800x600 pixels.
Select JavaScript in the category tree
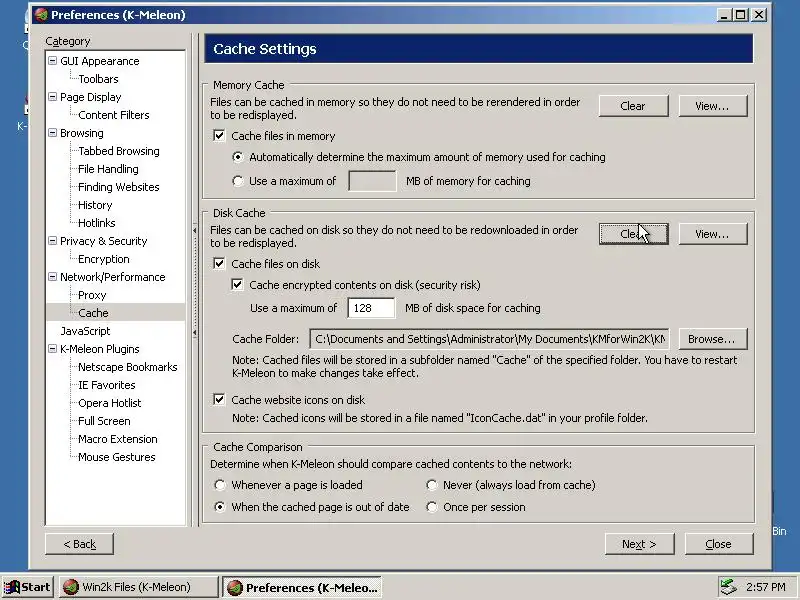[85, 331]
